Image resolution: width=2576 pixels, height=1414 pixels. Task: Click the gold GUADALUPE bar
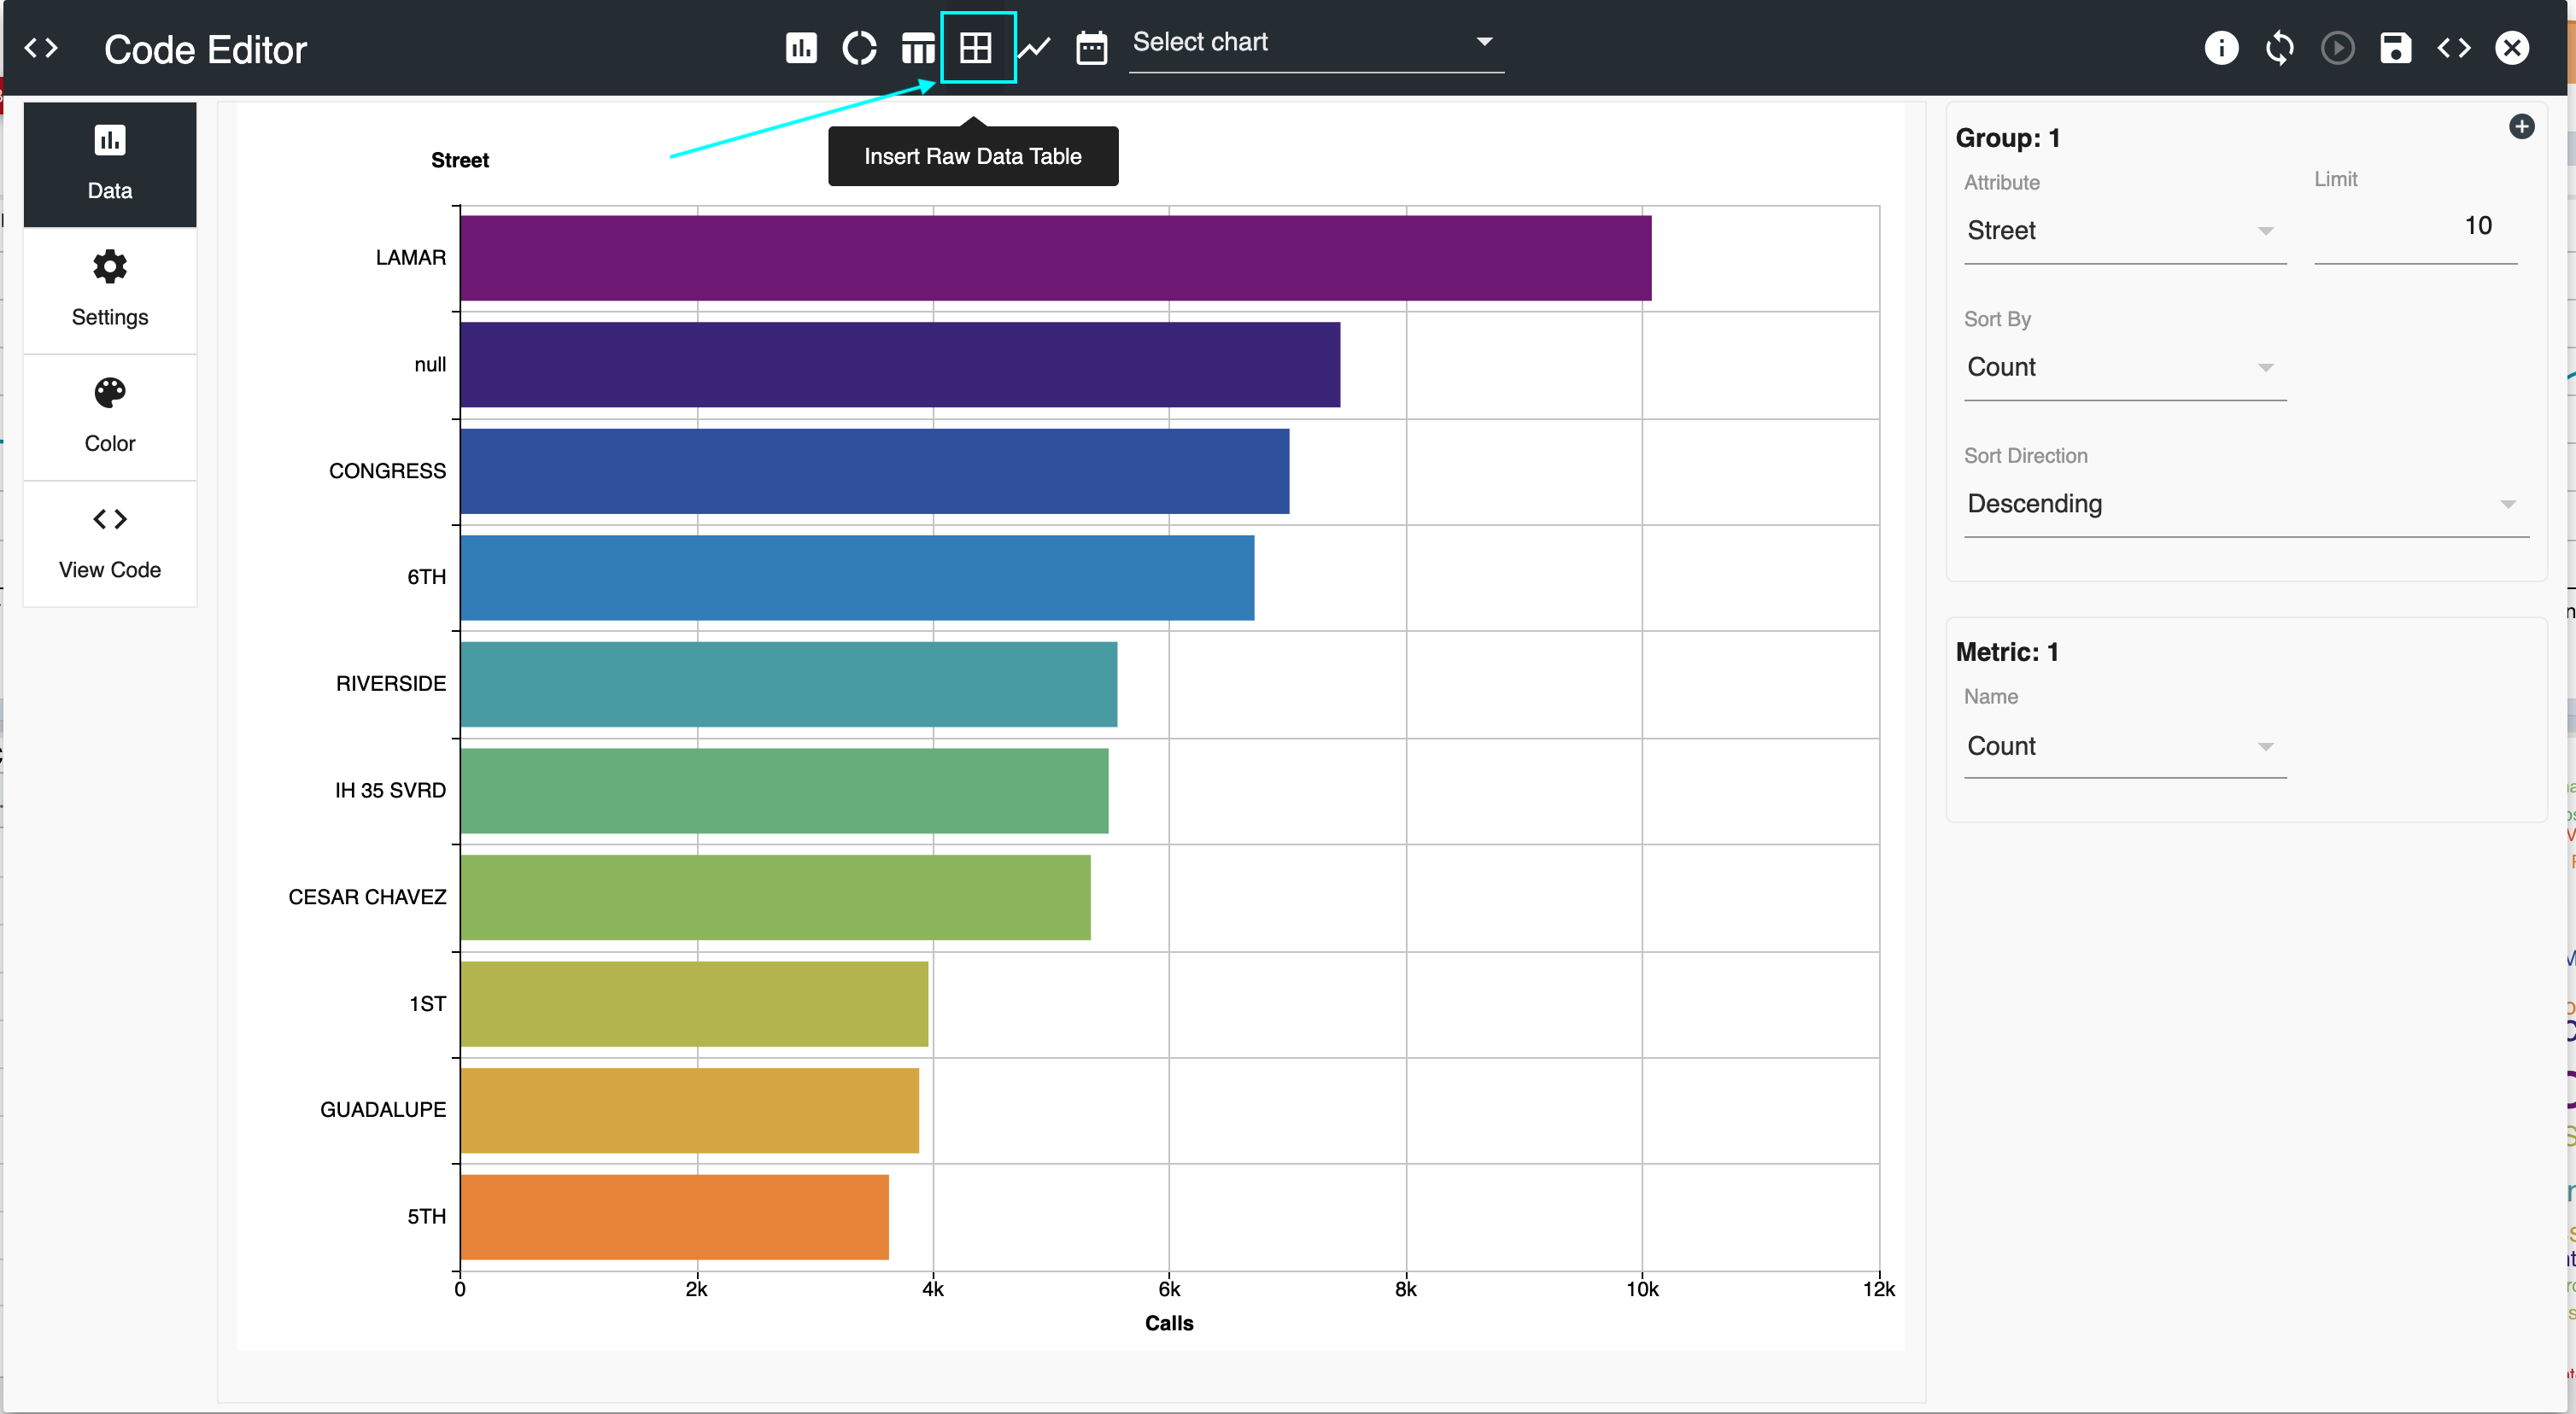[689, 1110]
